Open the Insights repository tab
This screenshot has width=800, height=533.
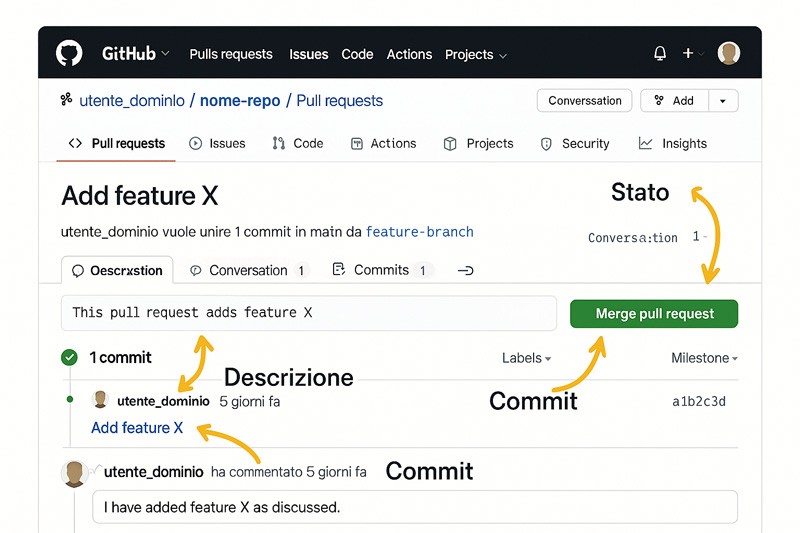(x=672, y=144)
